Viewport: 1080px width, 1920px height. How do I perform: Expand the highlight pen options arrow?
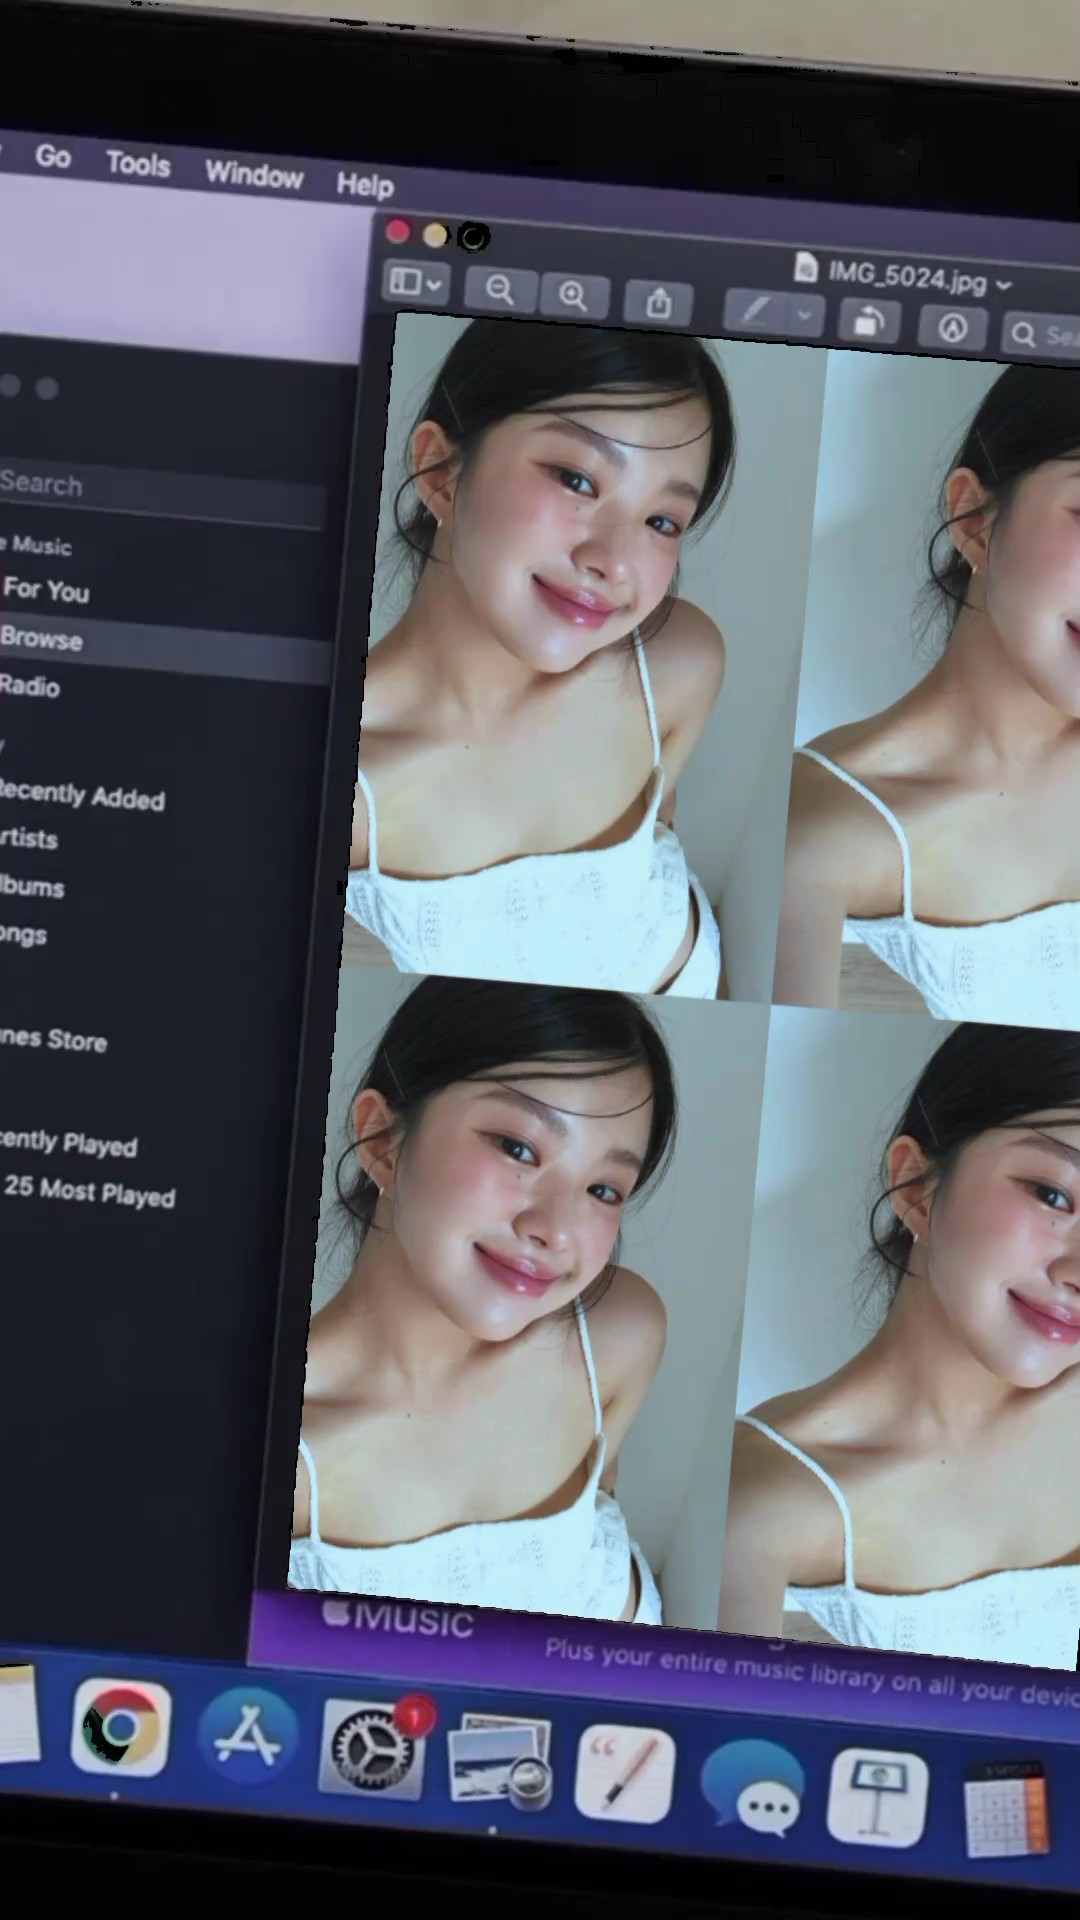click(x=804, y=316)
